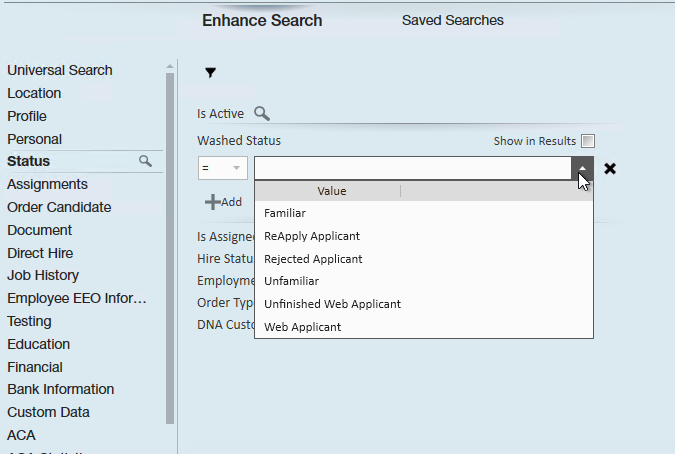Image resolution: width=675 pixels, height=454 pixels.
Task: Pick Rejected Applicant from the list
Action: [x=313, y=259]
